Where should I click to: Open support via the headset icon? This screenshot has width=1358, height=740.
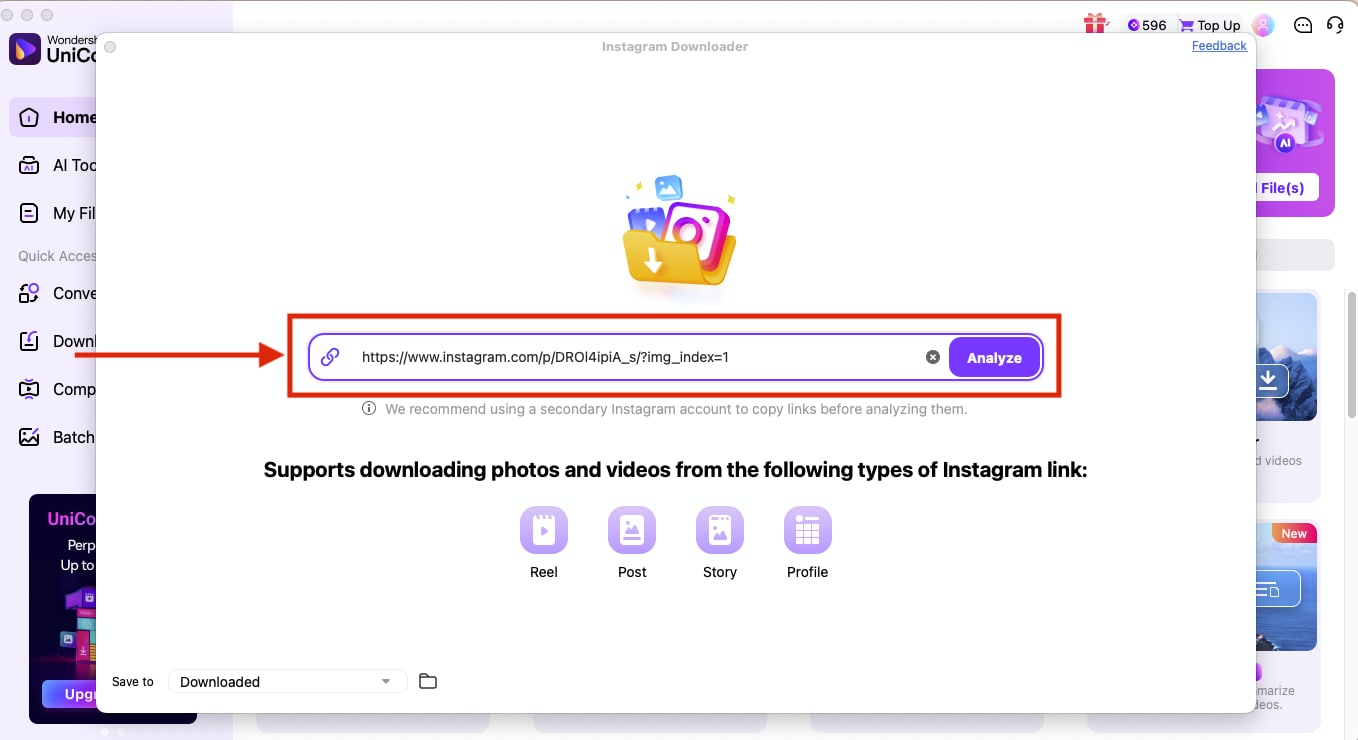click(1337, 24)
